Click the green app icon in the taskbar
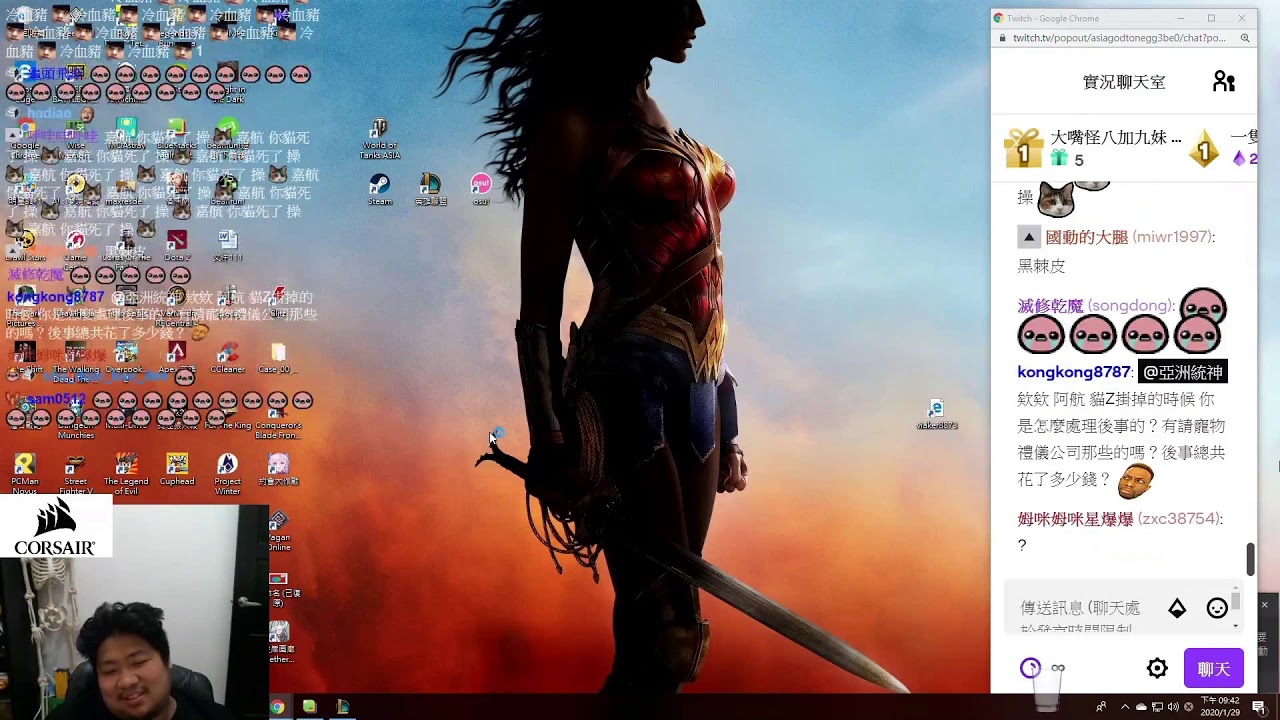This screenshot has width=1280, height=720. point(310,707)
